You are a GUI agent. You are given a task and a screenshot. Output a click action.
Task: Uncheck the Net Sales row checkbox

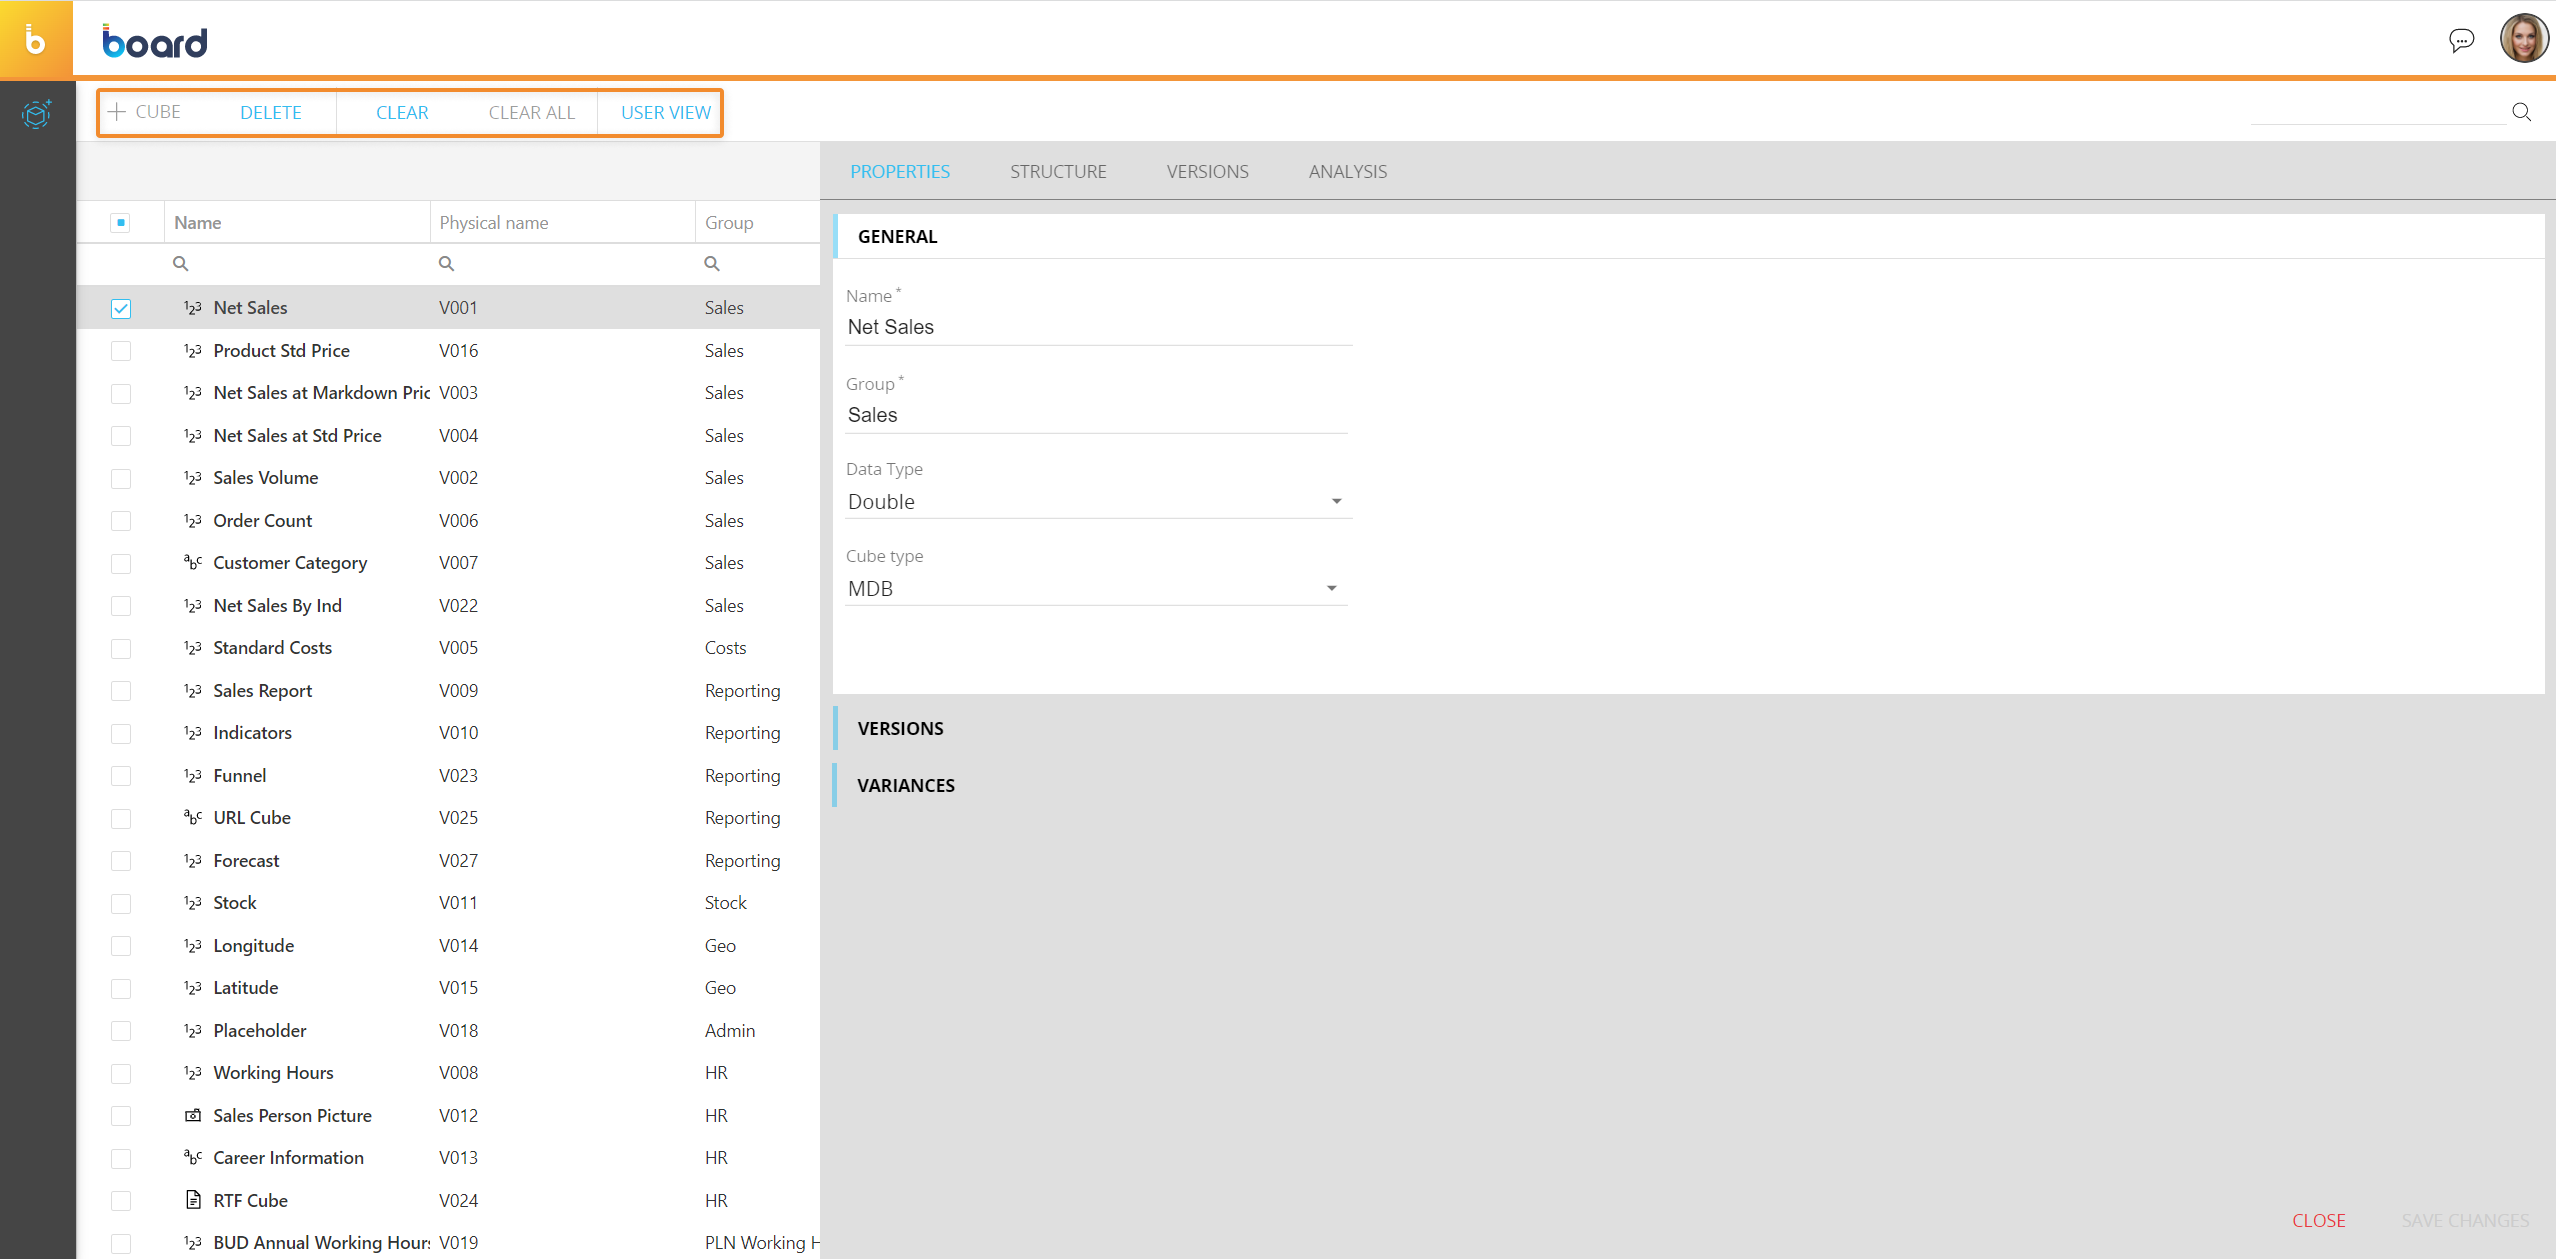121,308
